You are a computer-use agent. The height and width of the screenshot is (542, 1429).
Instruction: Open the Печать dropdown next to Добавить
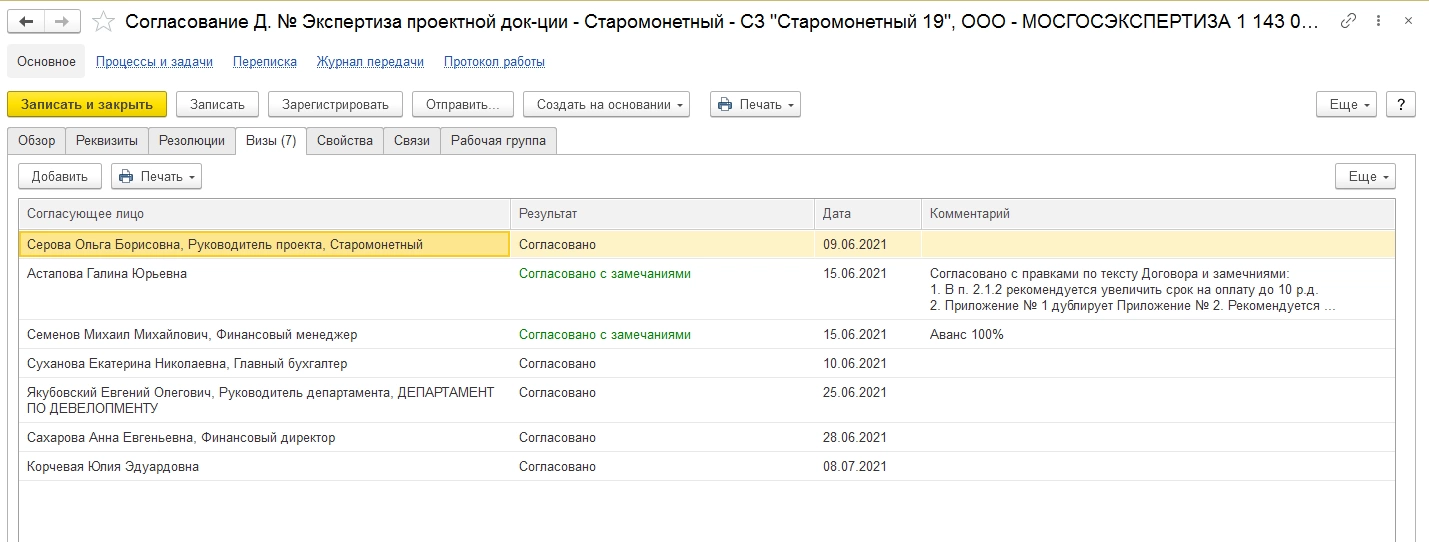156,176
